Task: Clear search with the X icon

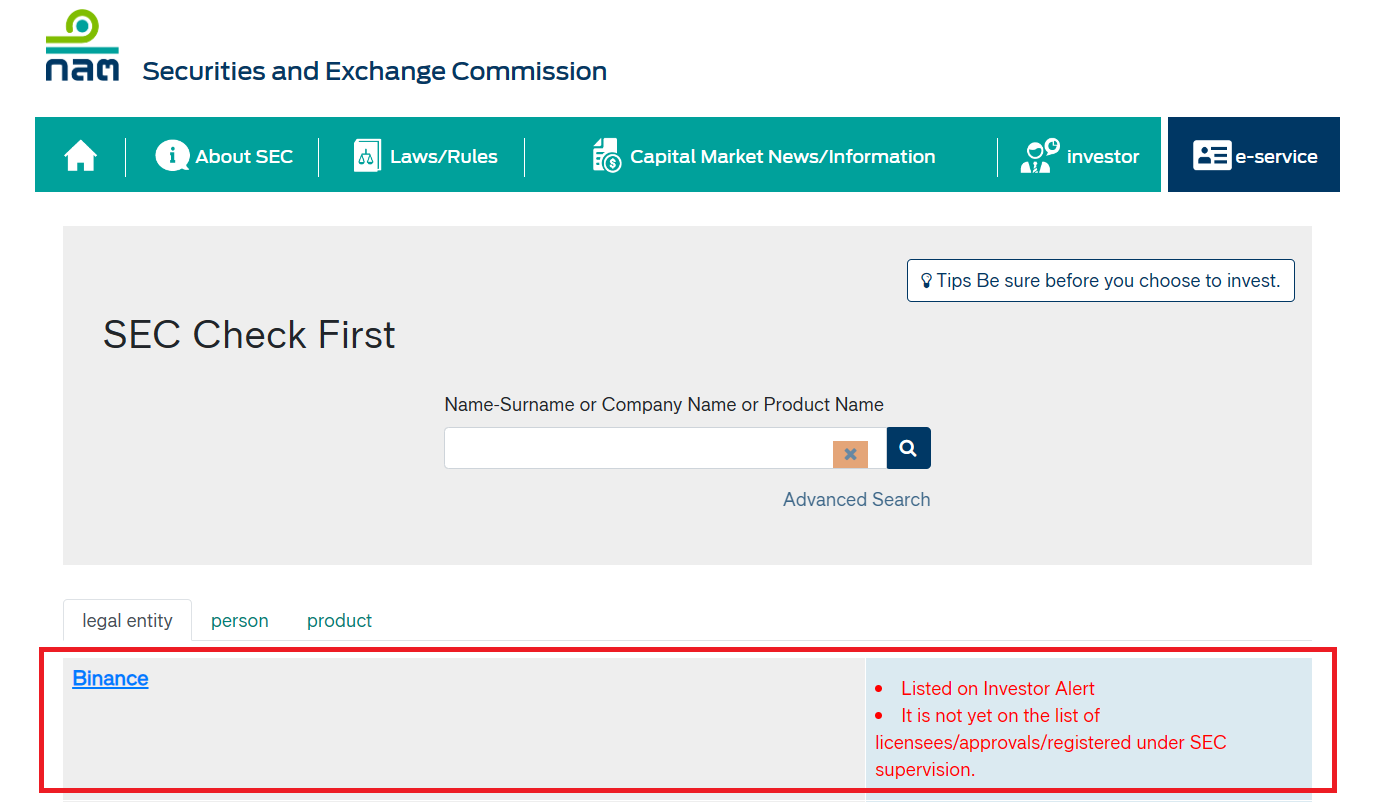Action: pyautogui.click(x=850, y=454)
